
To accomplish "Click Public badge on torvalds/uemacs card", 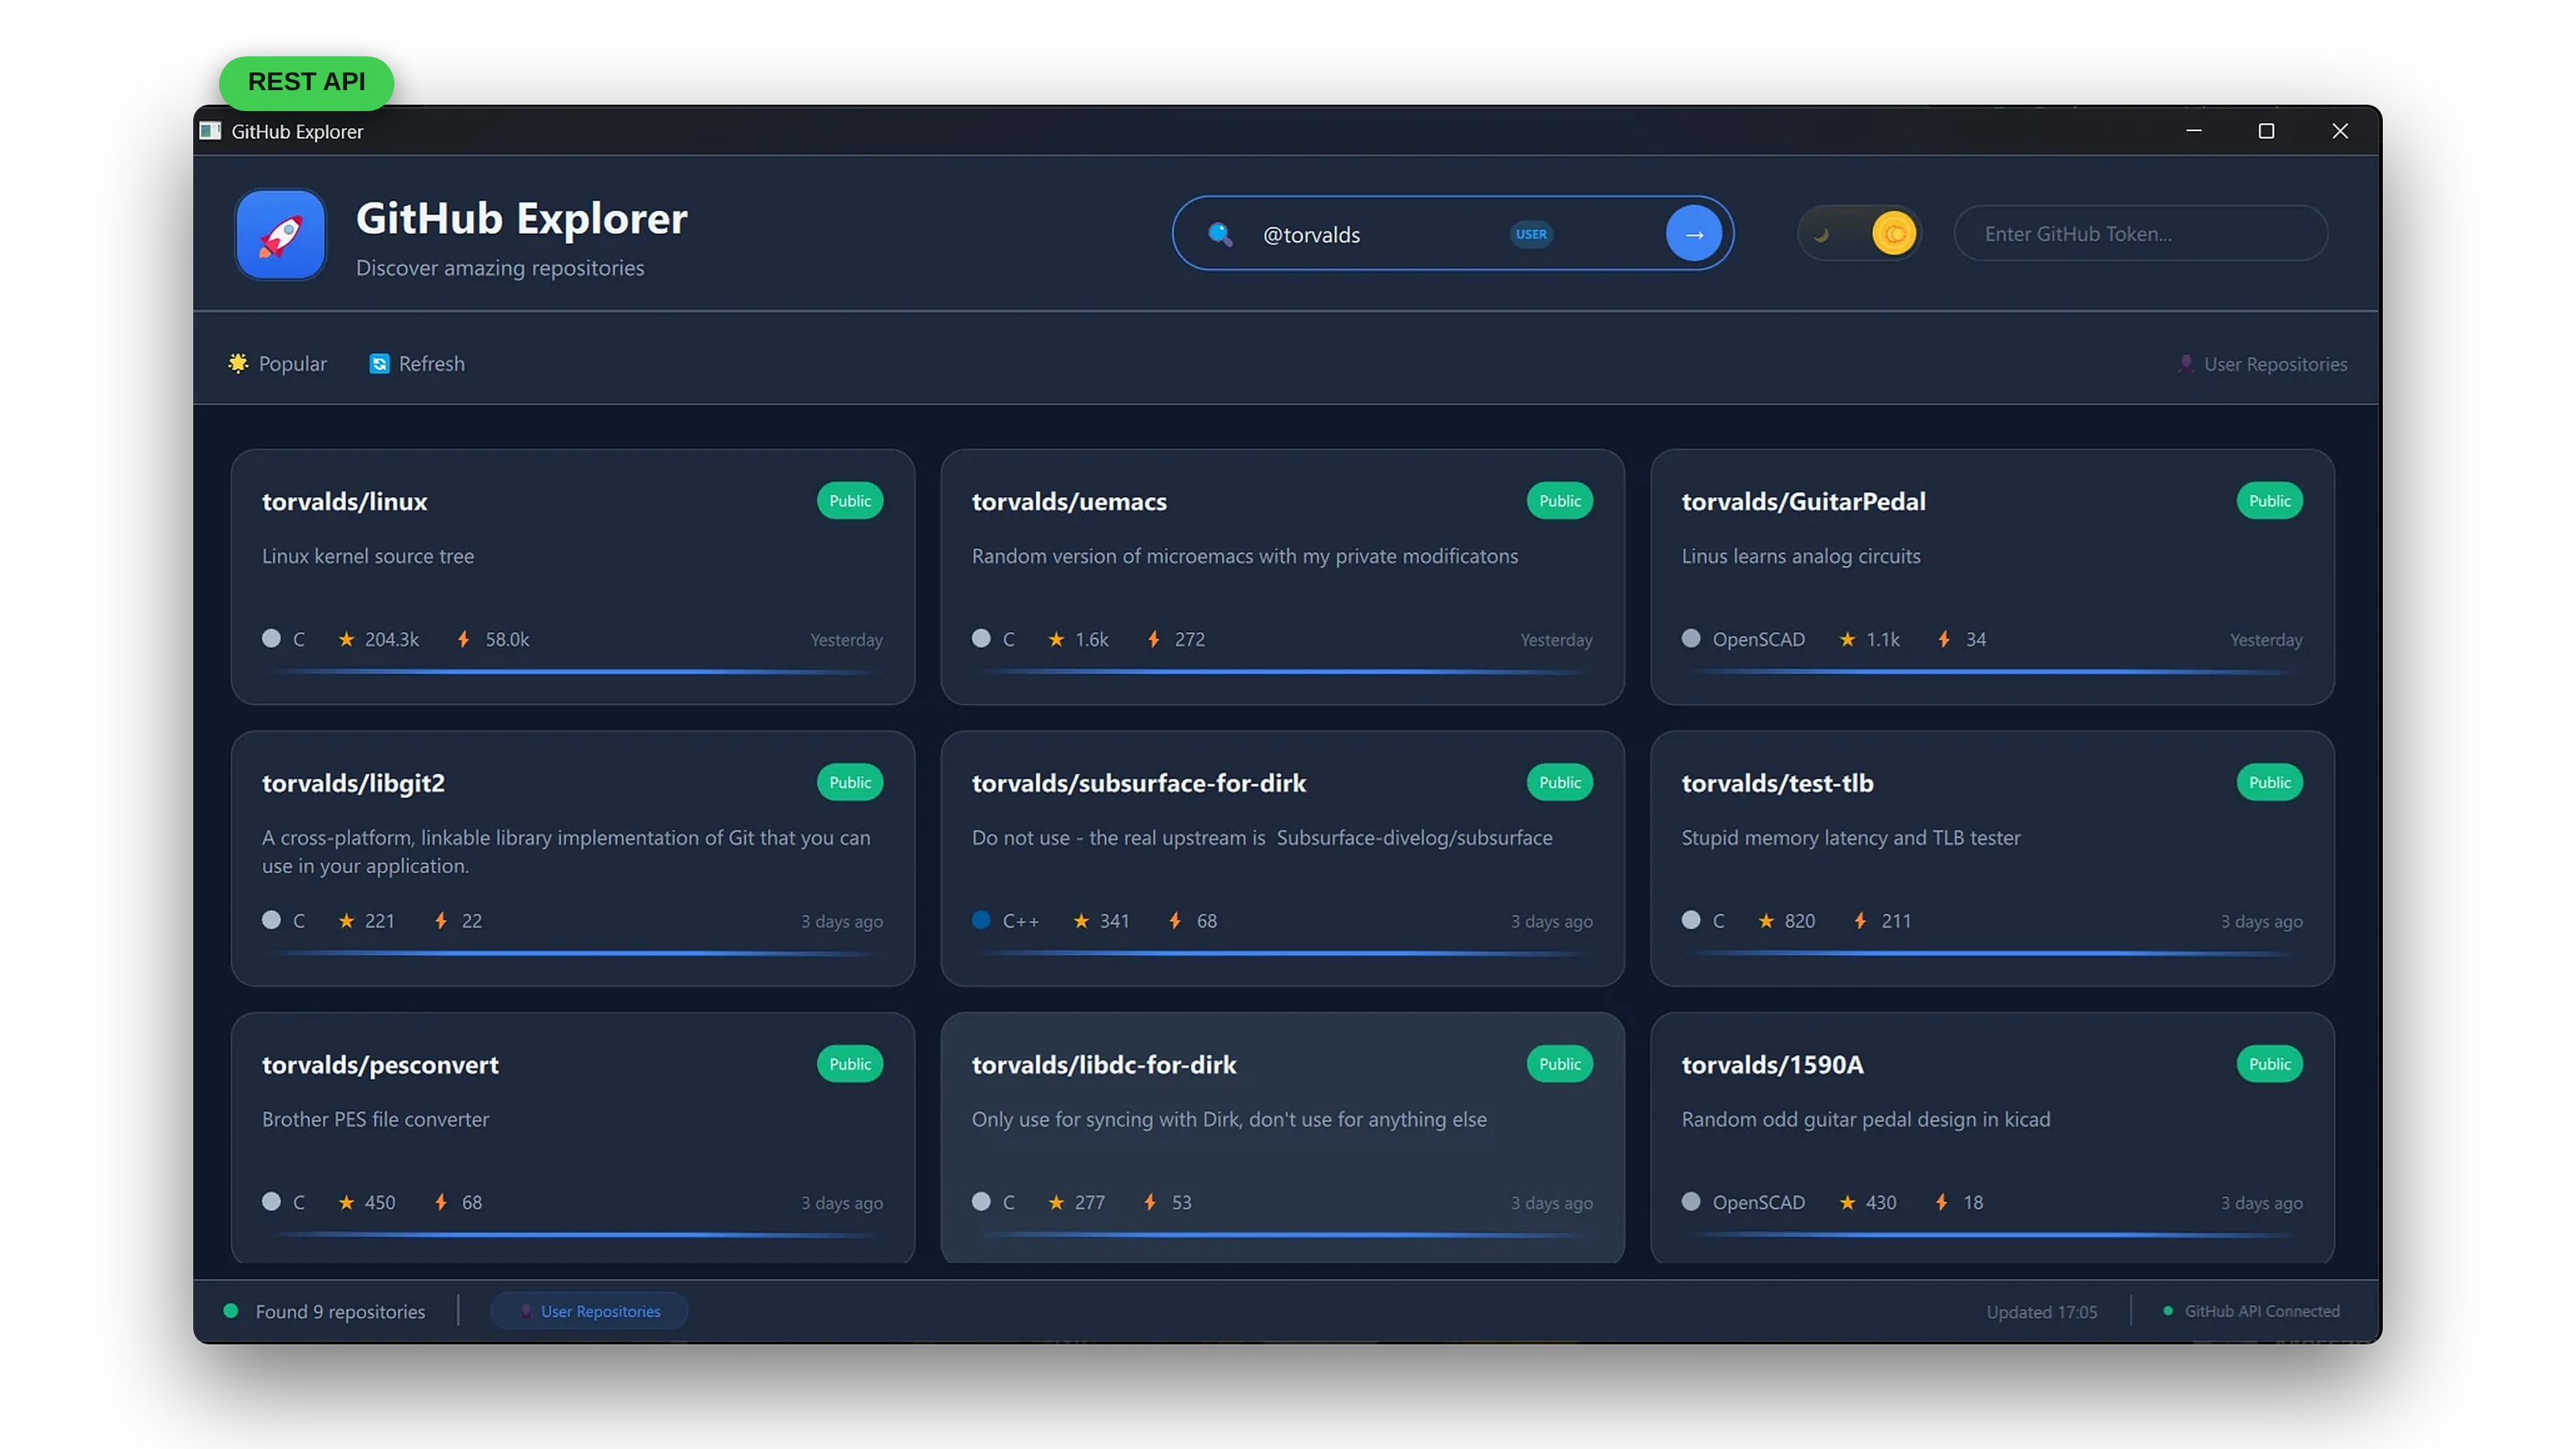I will coord(1559,501).
